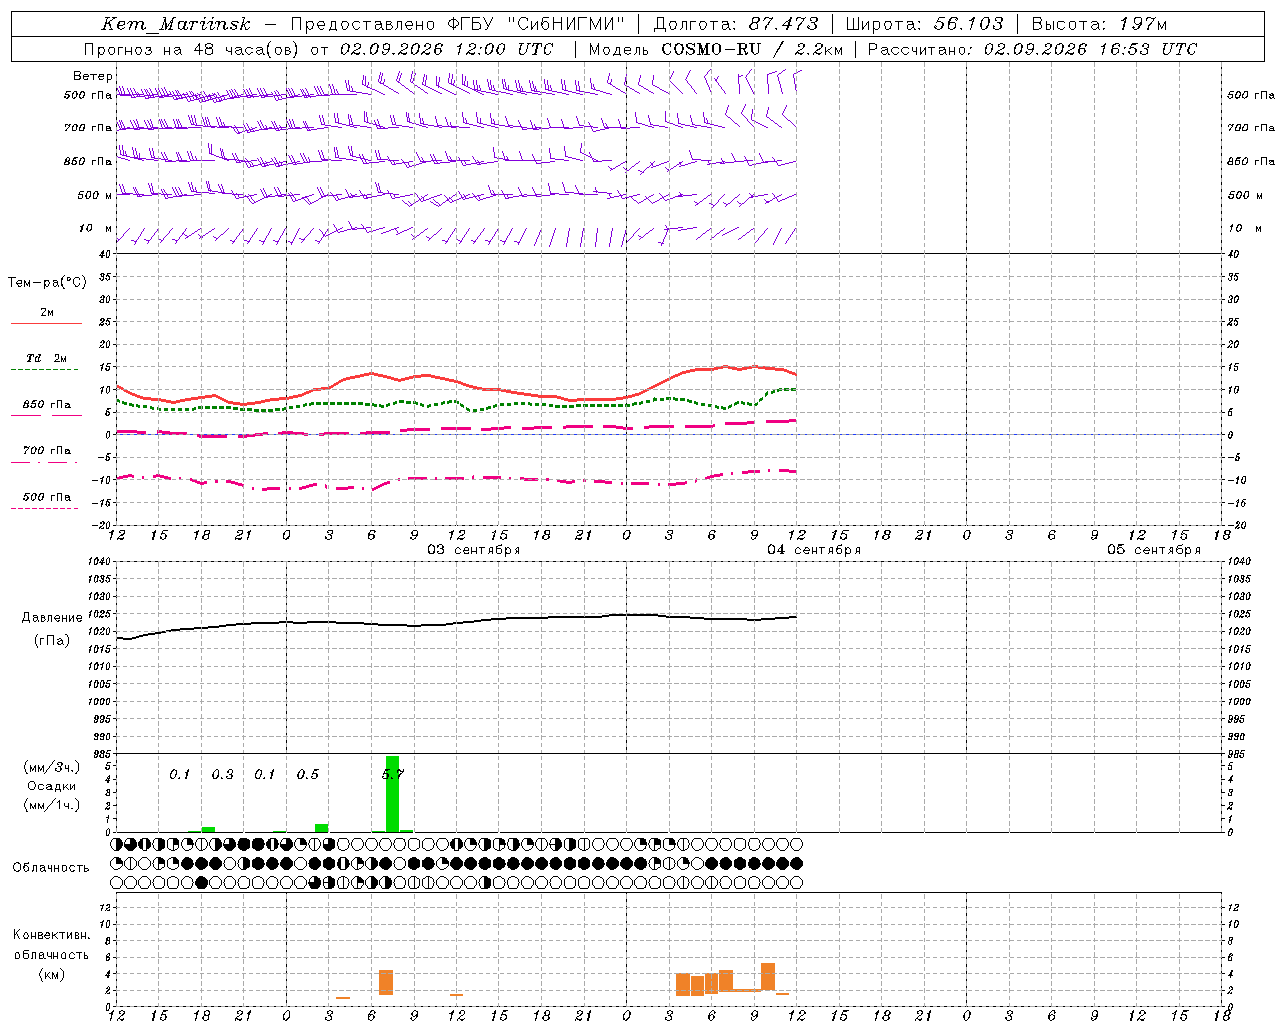The height and width of the screenshot is (1024, 1280).
Task: Click the 700 гПа temperature legend entry
Action: click(x=46, y=451)
